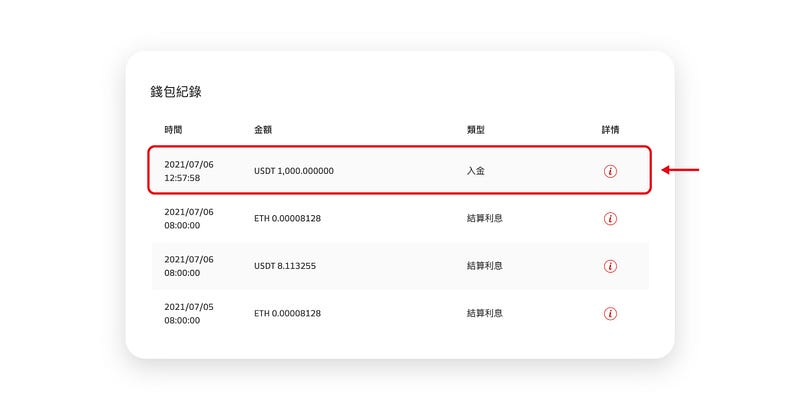Click info icon on 2021/07/06 ETH interest row
800x409 pixels.
(x=610, y=219)
